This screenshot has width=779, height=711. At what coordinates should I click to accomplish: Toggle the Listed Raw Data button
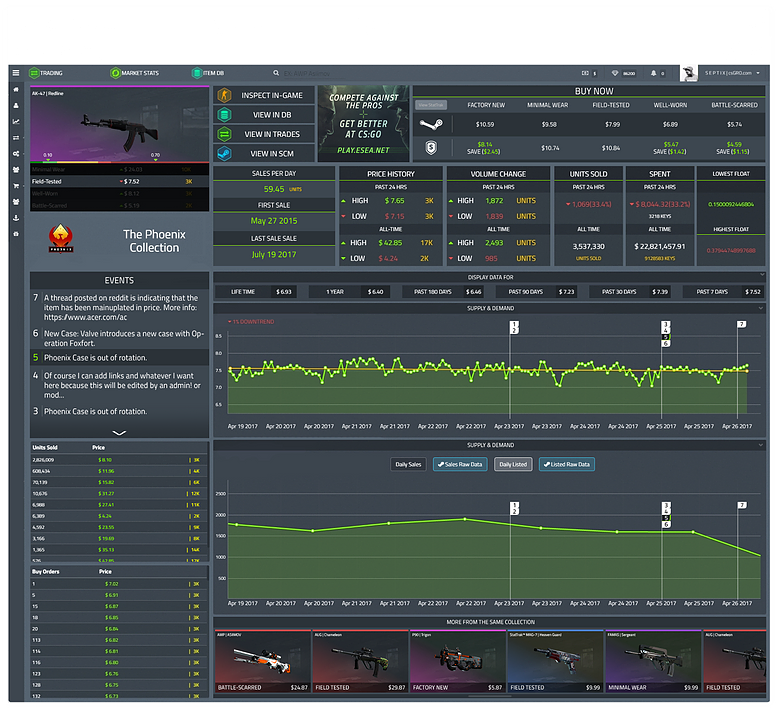tap(567, 465)
